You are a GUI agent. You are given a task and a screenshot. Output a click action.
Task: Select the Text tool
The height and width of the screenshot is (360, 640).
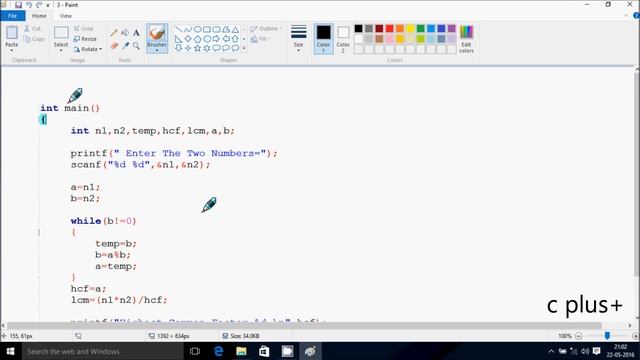click(x=136, y=33)
